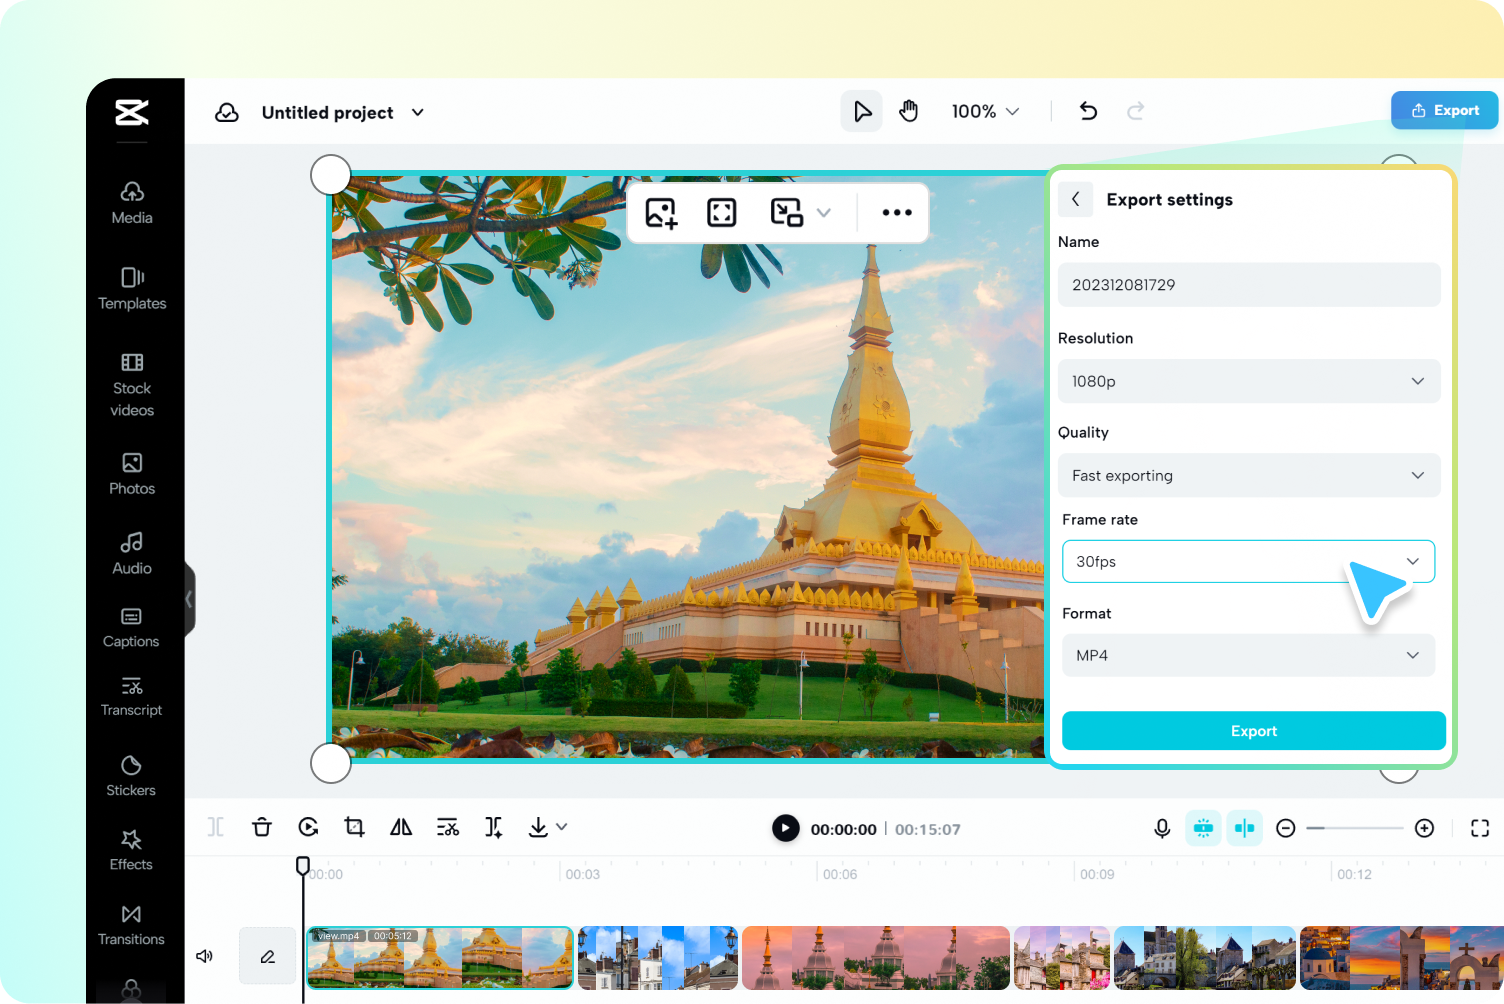Mute the video track audio

204,956
